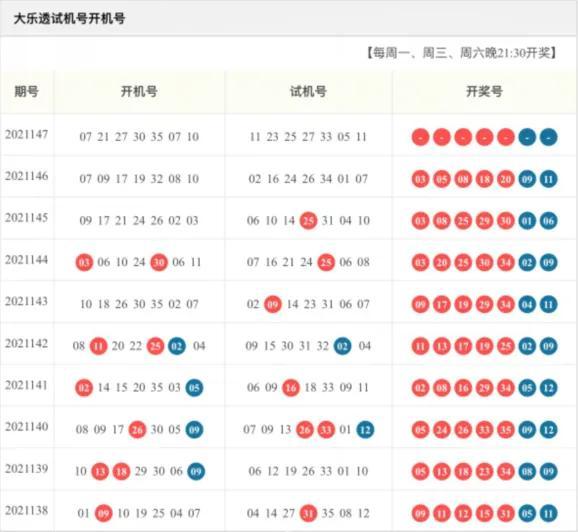The image size is (578, 532).
Task: Select red ball 30 in 2021144 开机号
Action: (x=159, y=262)
